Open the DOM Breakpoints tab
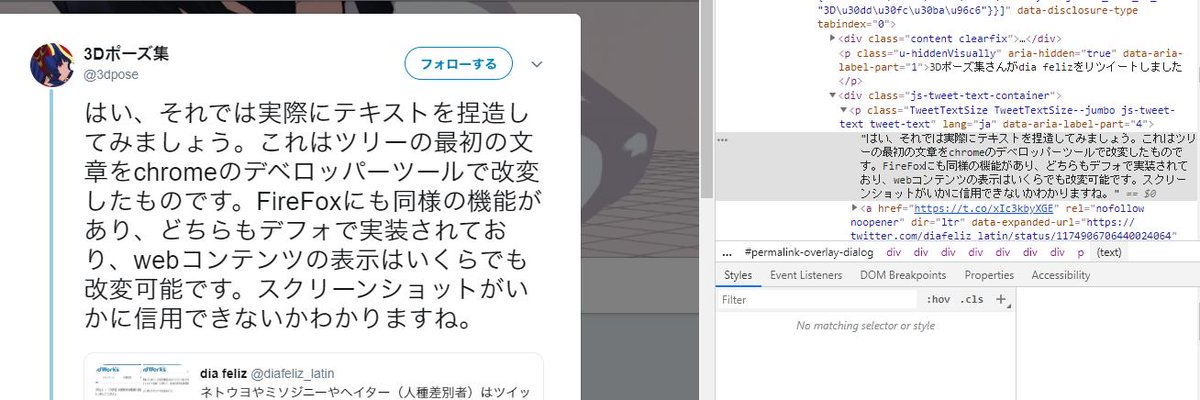Viewport: 1200px width, 400px height. coord(903,275)
